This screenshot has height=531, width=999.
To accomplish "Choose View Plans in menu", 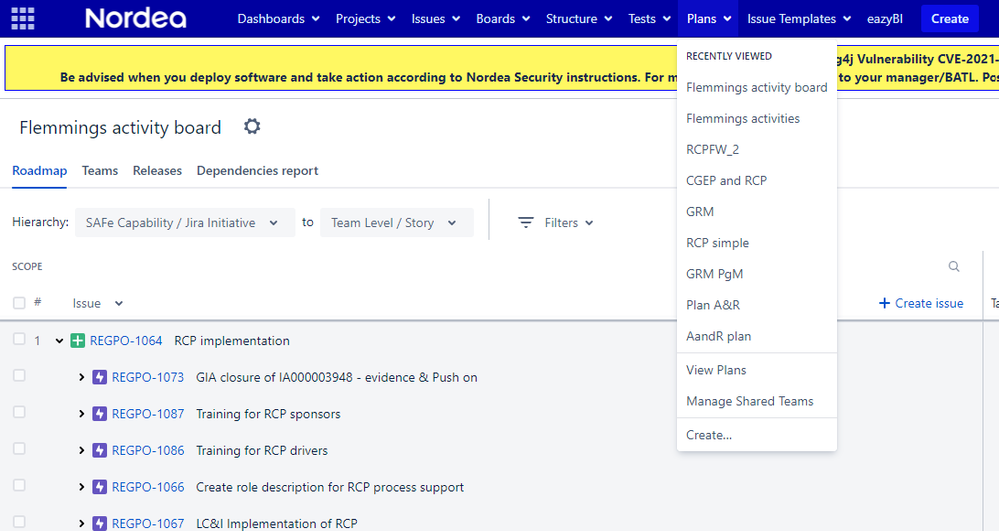I will [757, 370].
